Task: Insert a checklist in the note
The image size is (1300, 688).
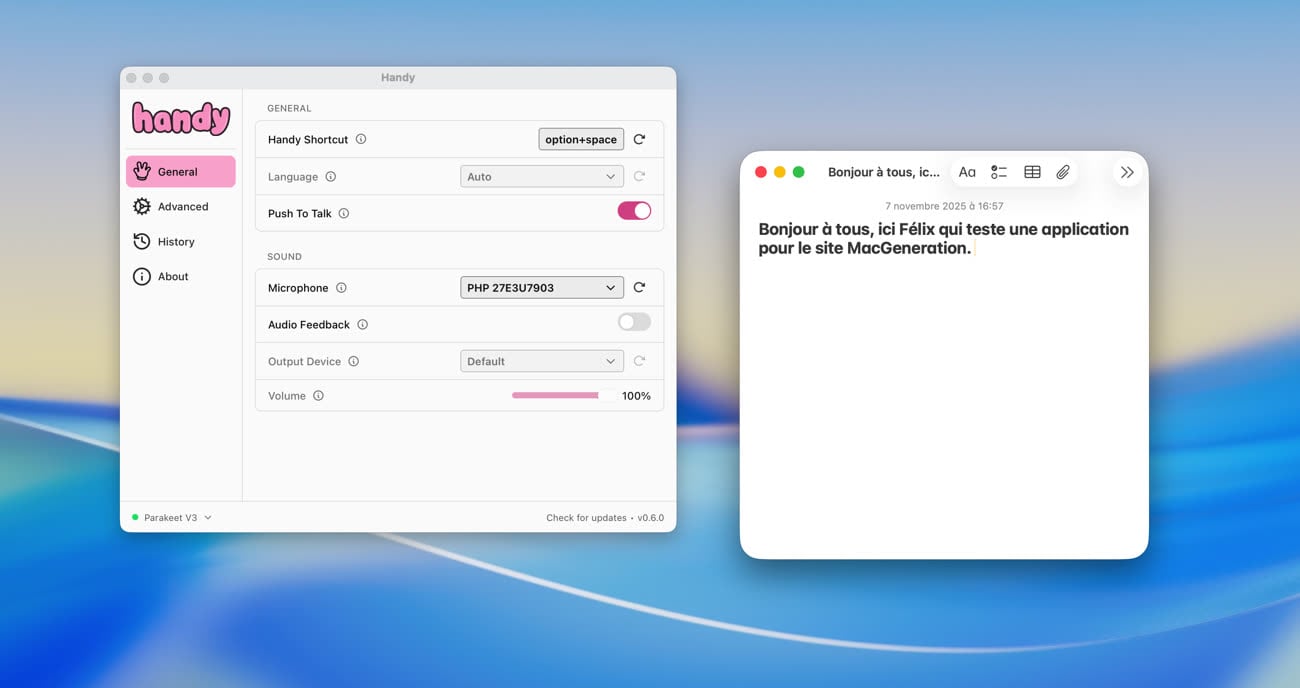Action: pyautogui.click(x=999, y=172)
